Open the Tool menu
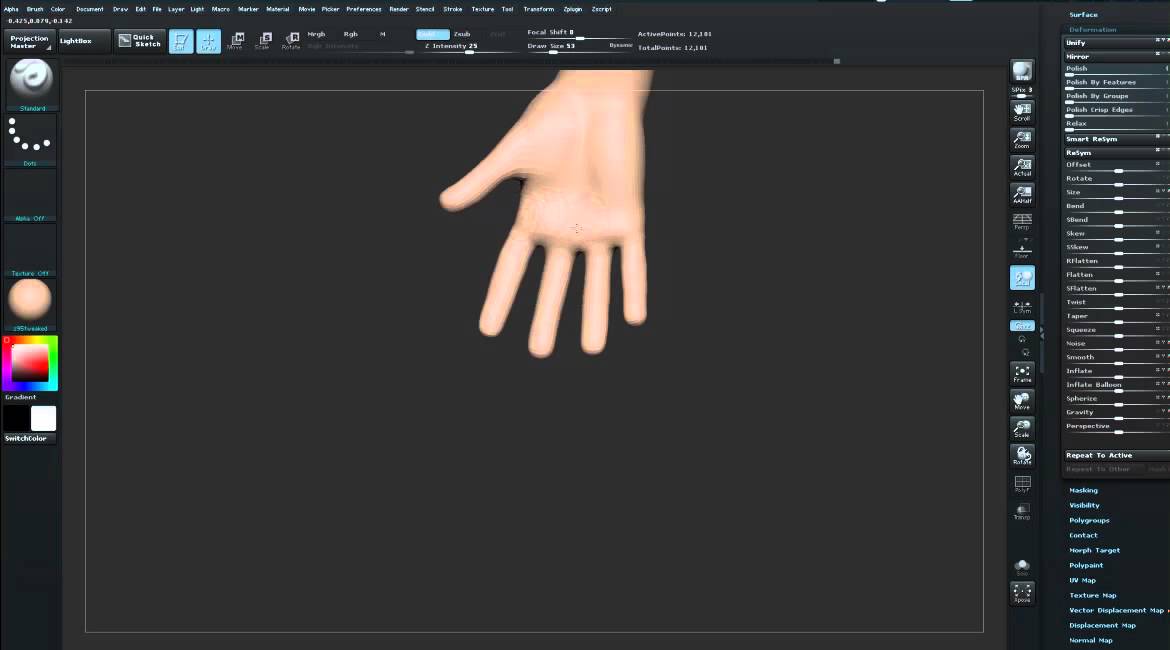The image size is (1170, 650). (507, 9)
